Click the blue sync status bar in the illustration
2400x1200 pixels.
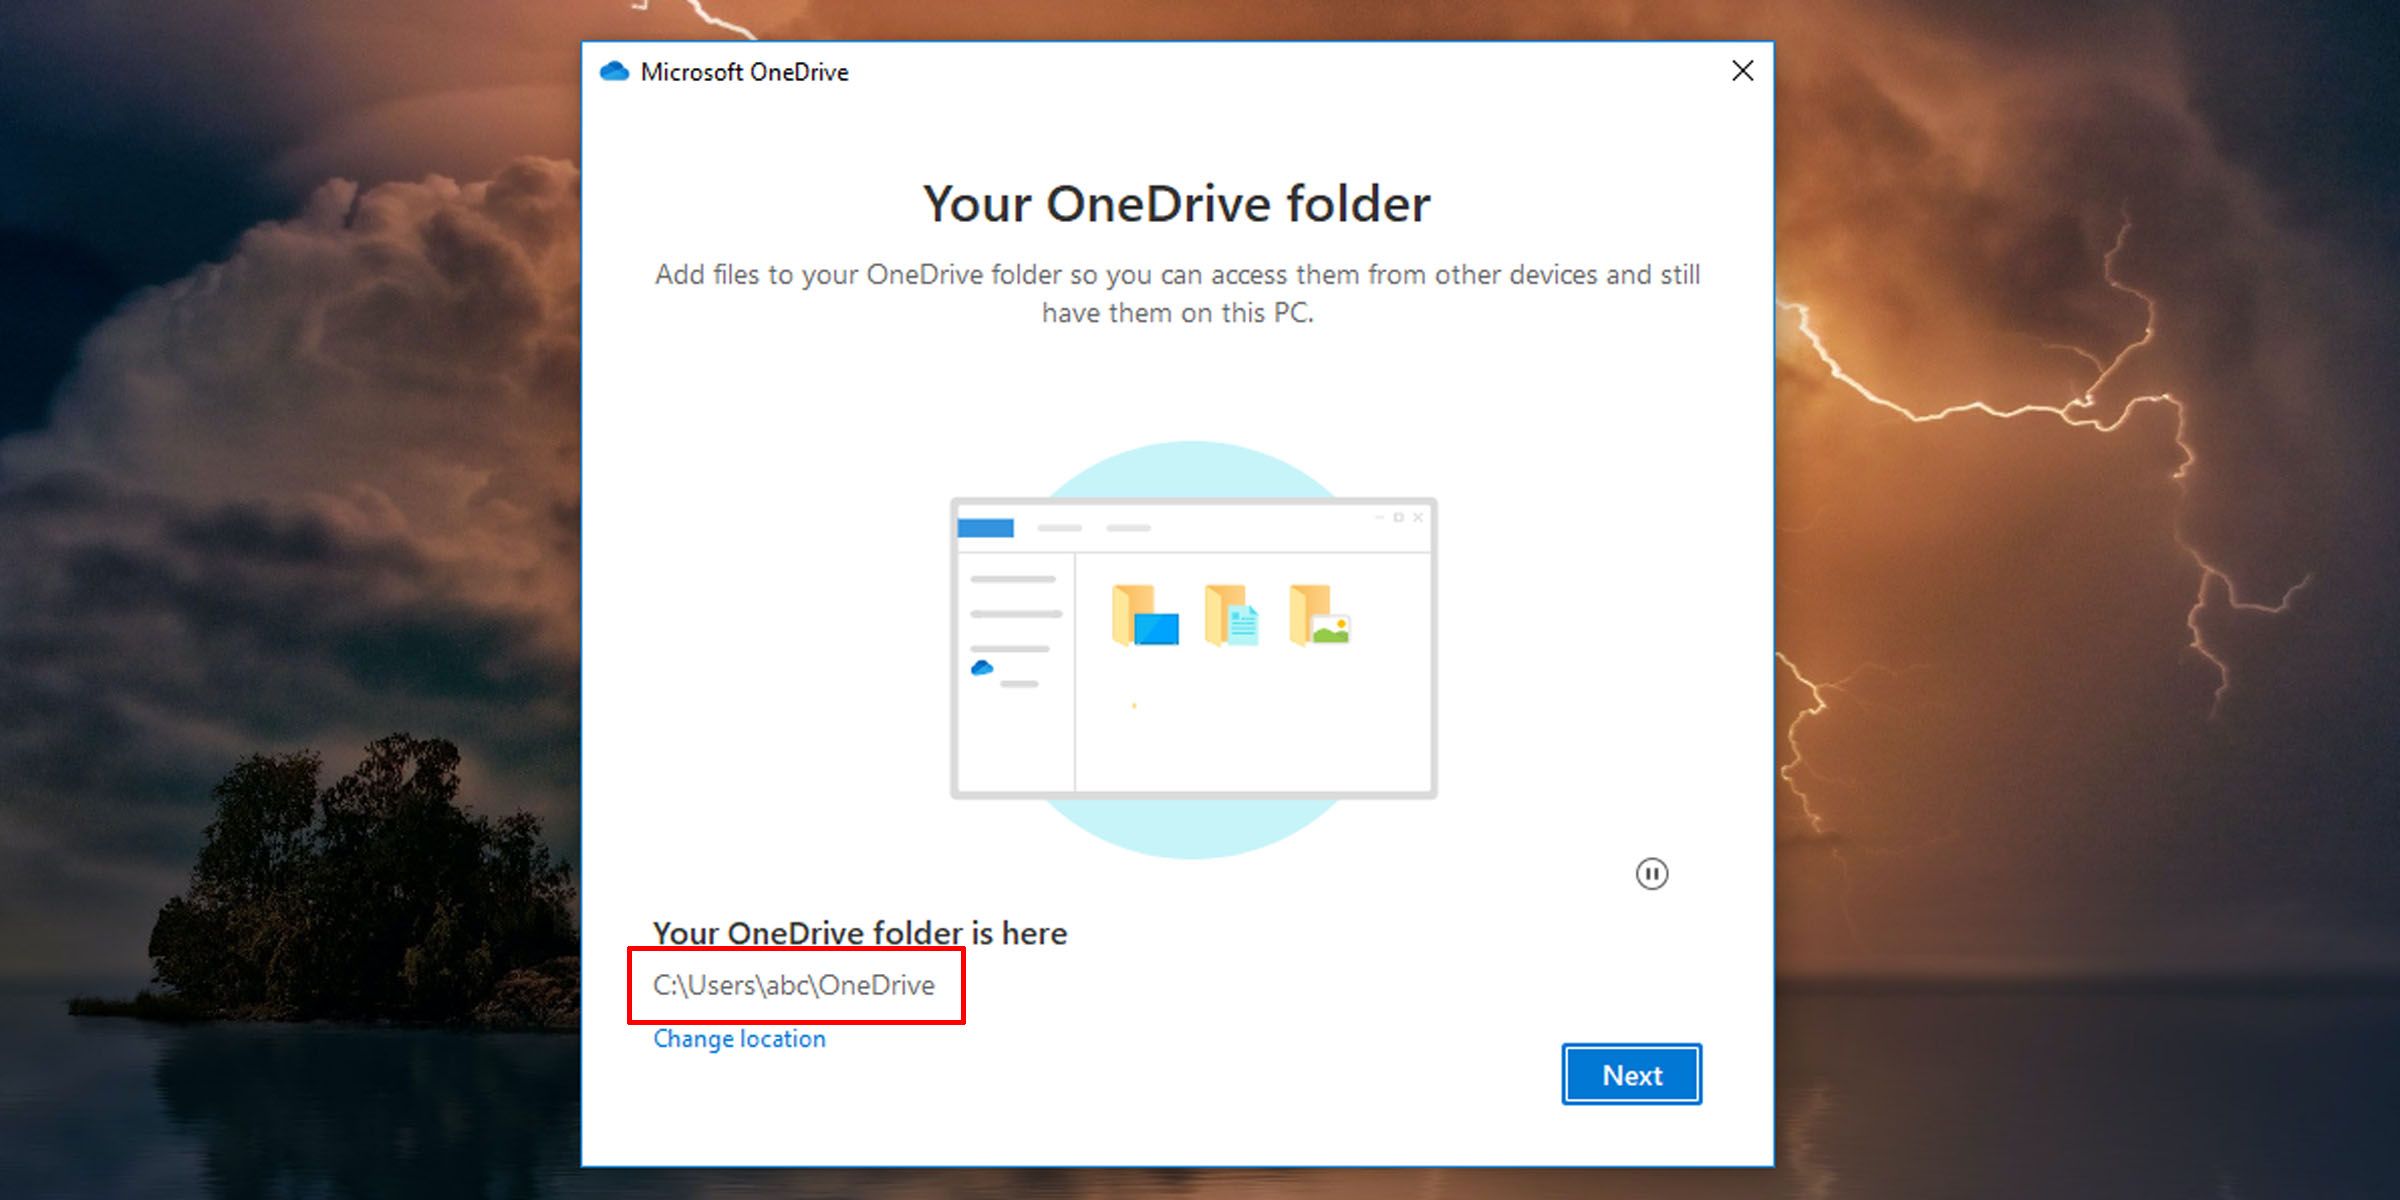pyautogui.click(x=985, y=528)
